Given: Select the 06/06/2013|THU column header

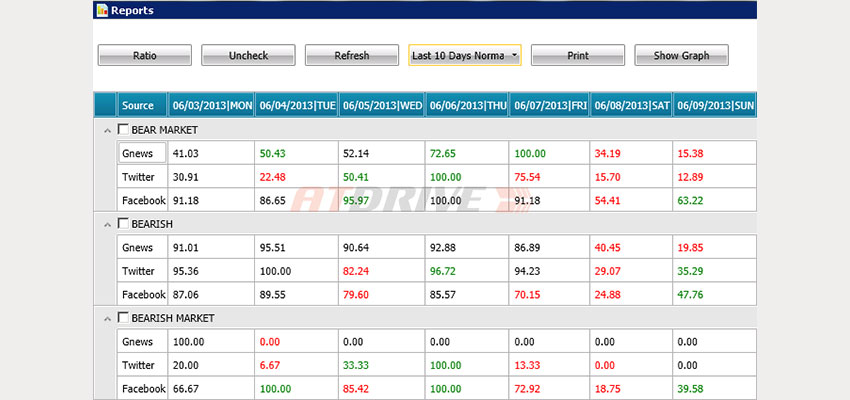Looking at the screenshot, I should tap(467, 105).
